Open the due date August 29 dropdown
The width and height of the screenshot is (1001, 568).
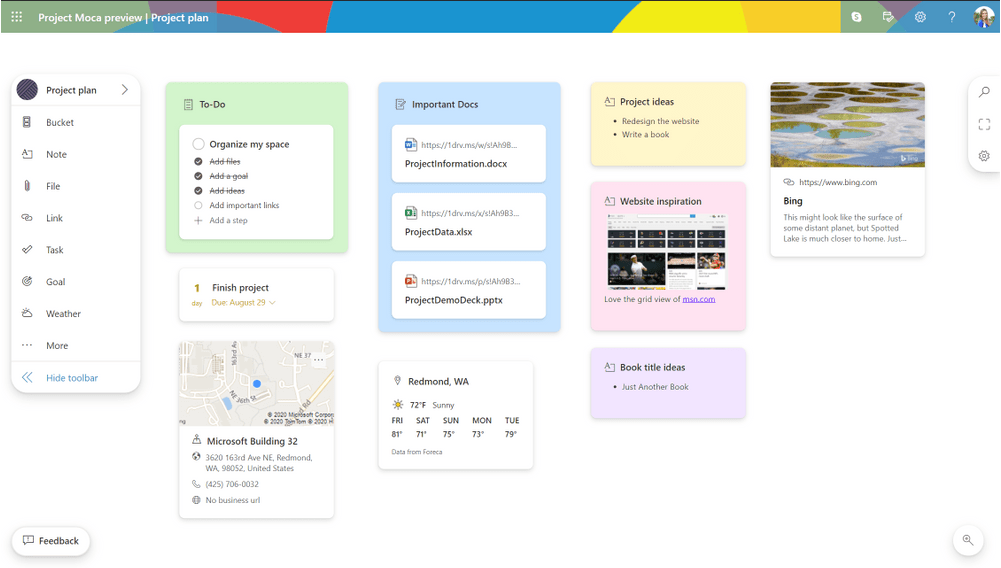[272, 302]
